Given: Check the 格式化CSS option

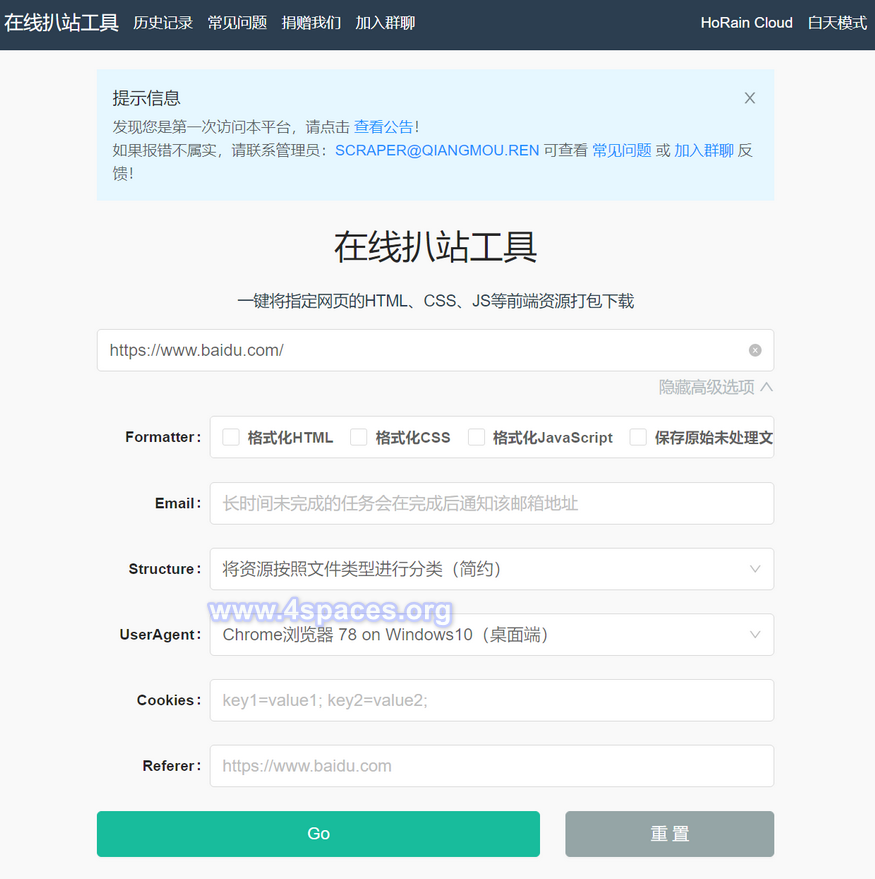Looking at the screenshot, I should (x=358, y=436).
